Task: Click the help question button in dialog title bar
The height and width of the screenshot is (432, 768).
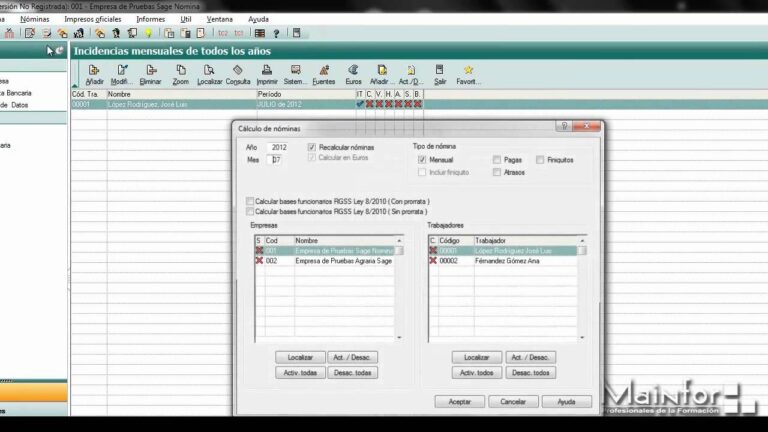Action: (564, 126)
